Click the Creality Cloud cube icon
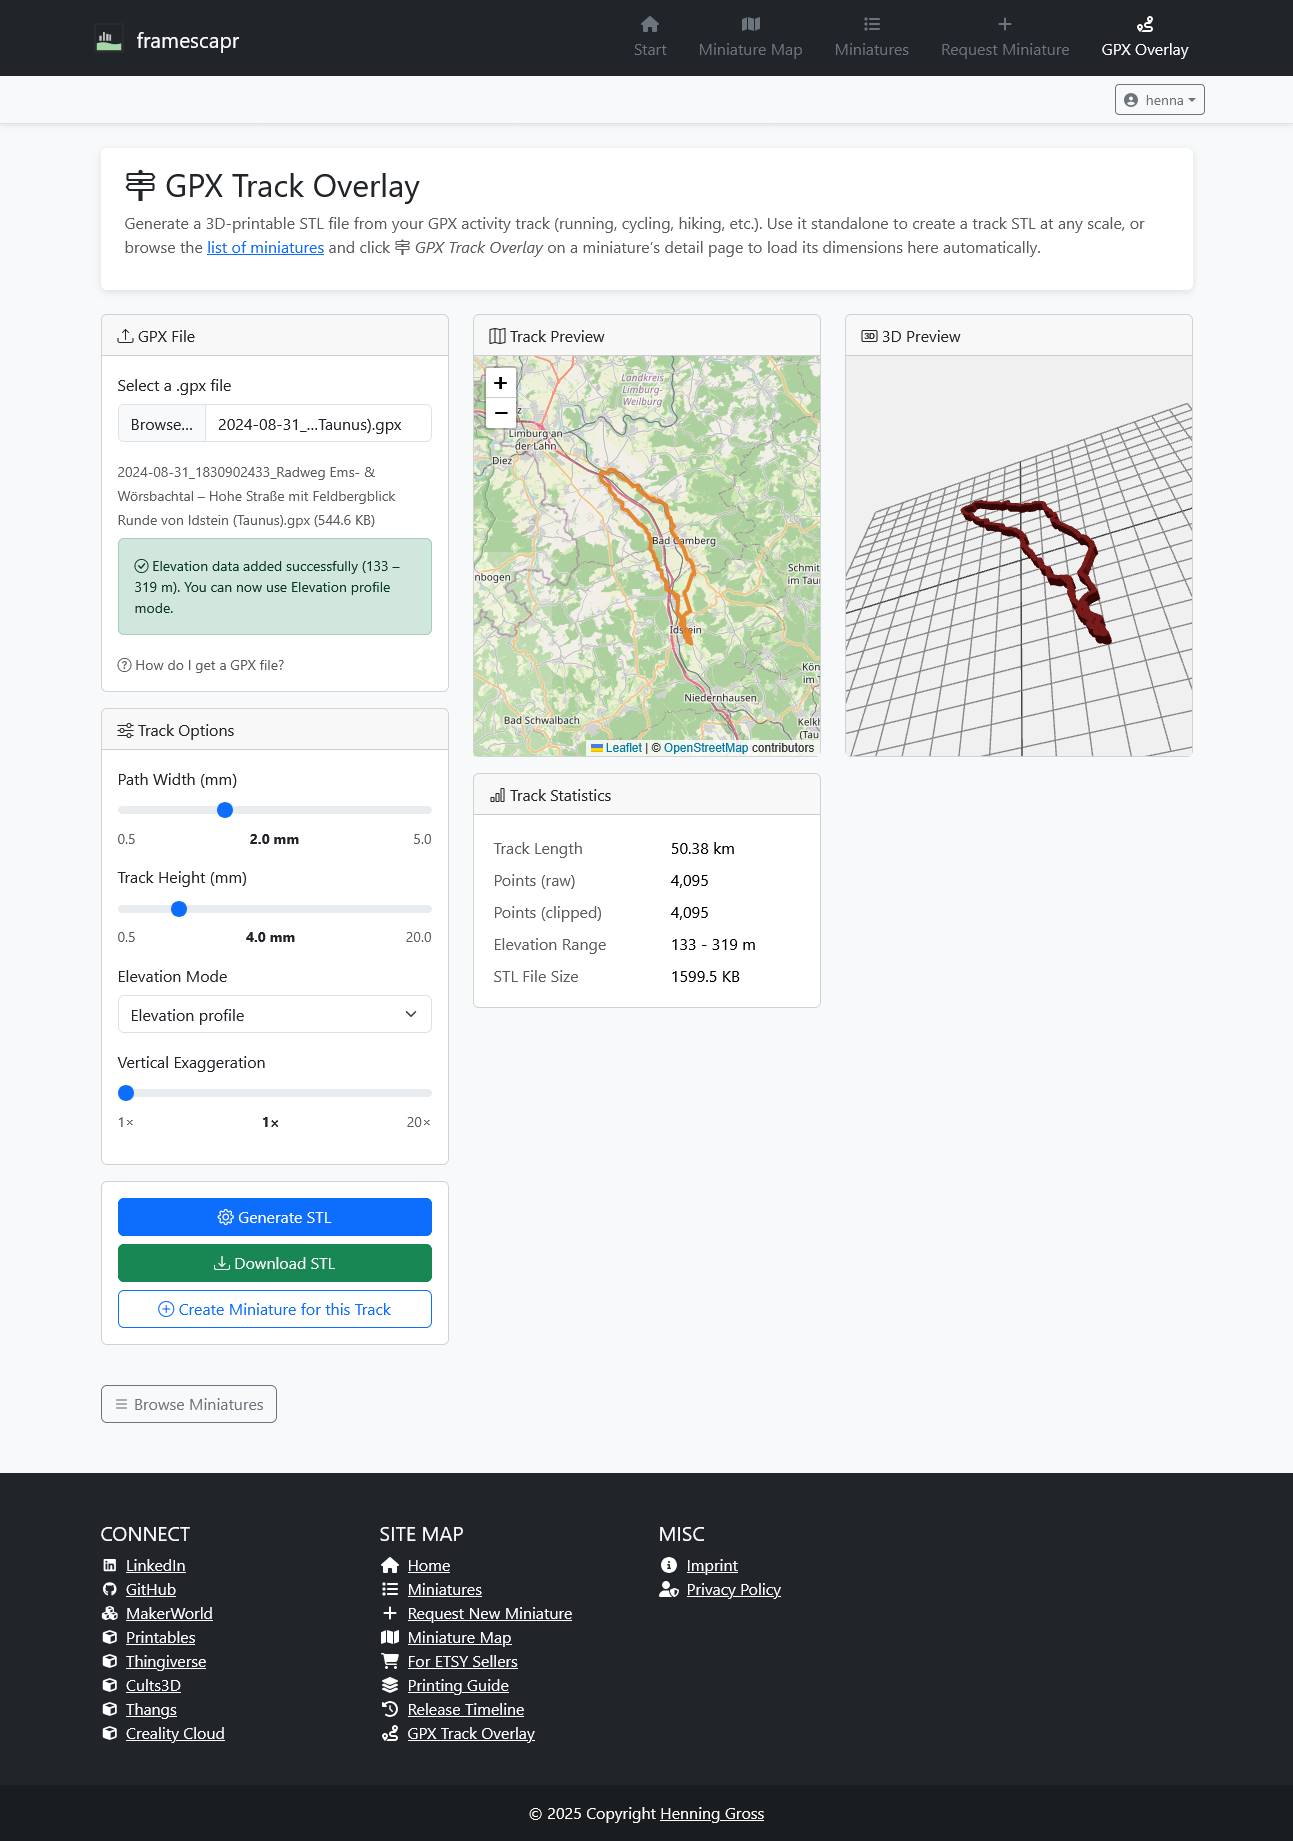This screenshot has height=1841, width=1293. point(110,1734)
